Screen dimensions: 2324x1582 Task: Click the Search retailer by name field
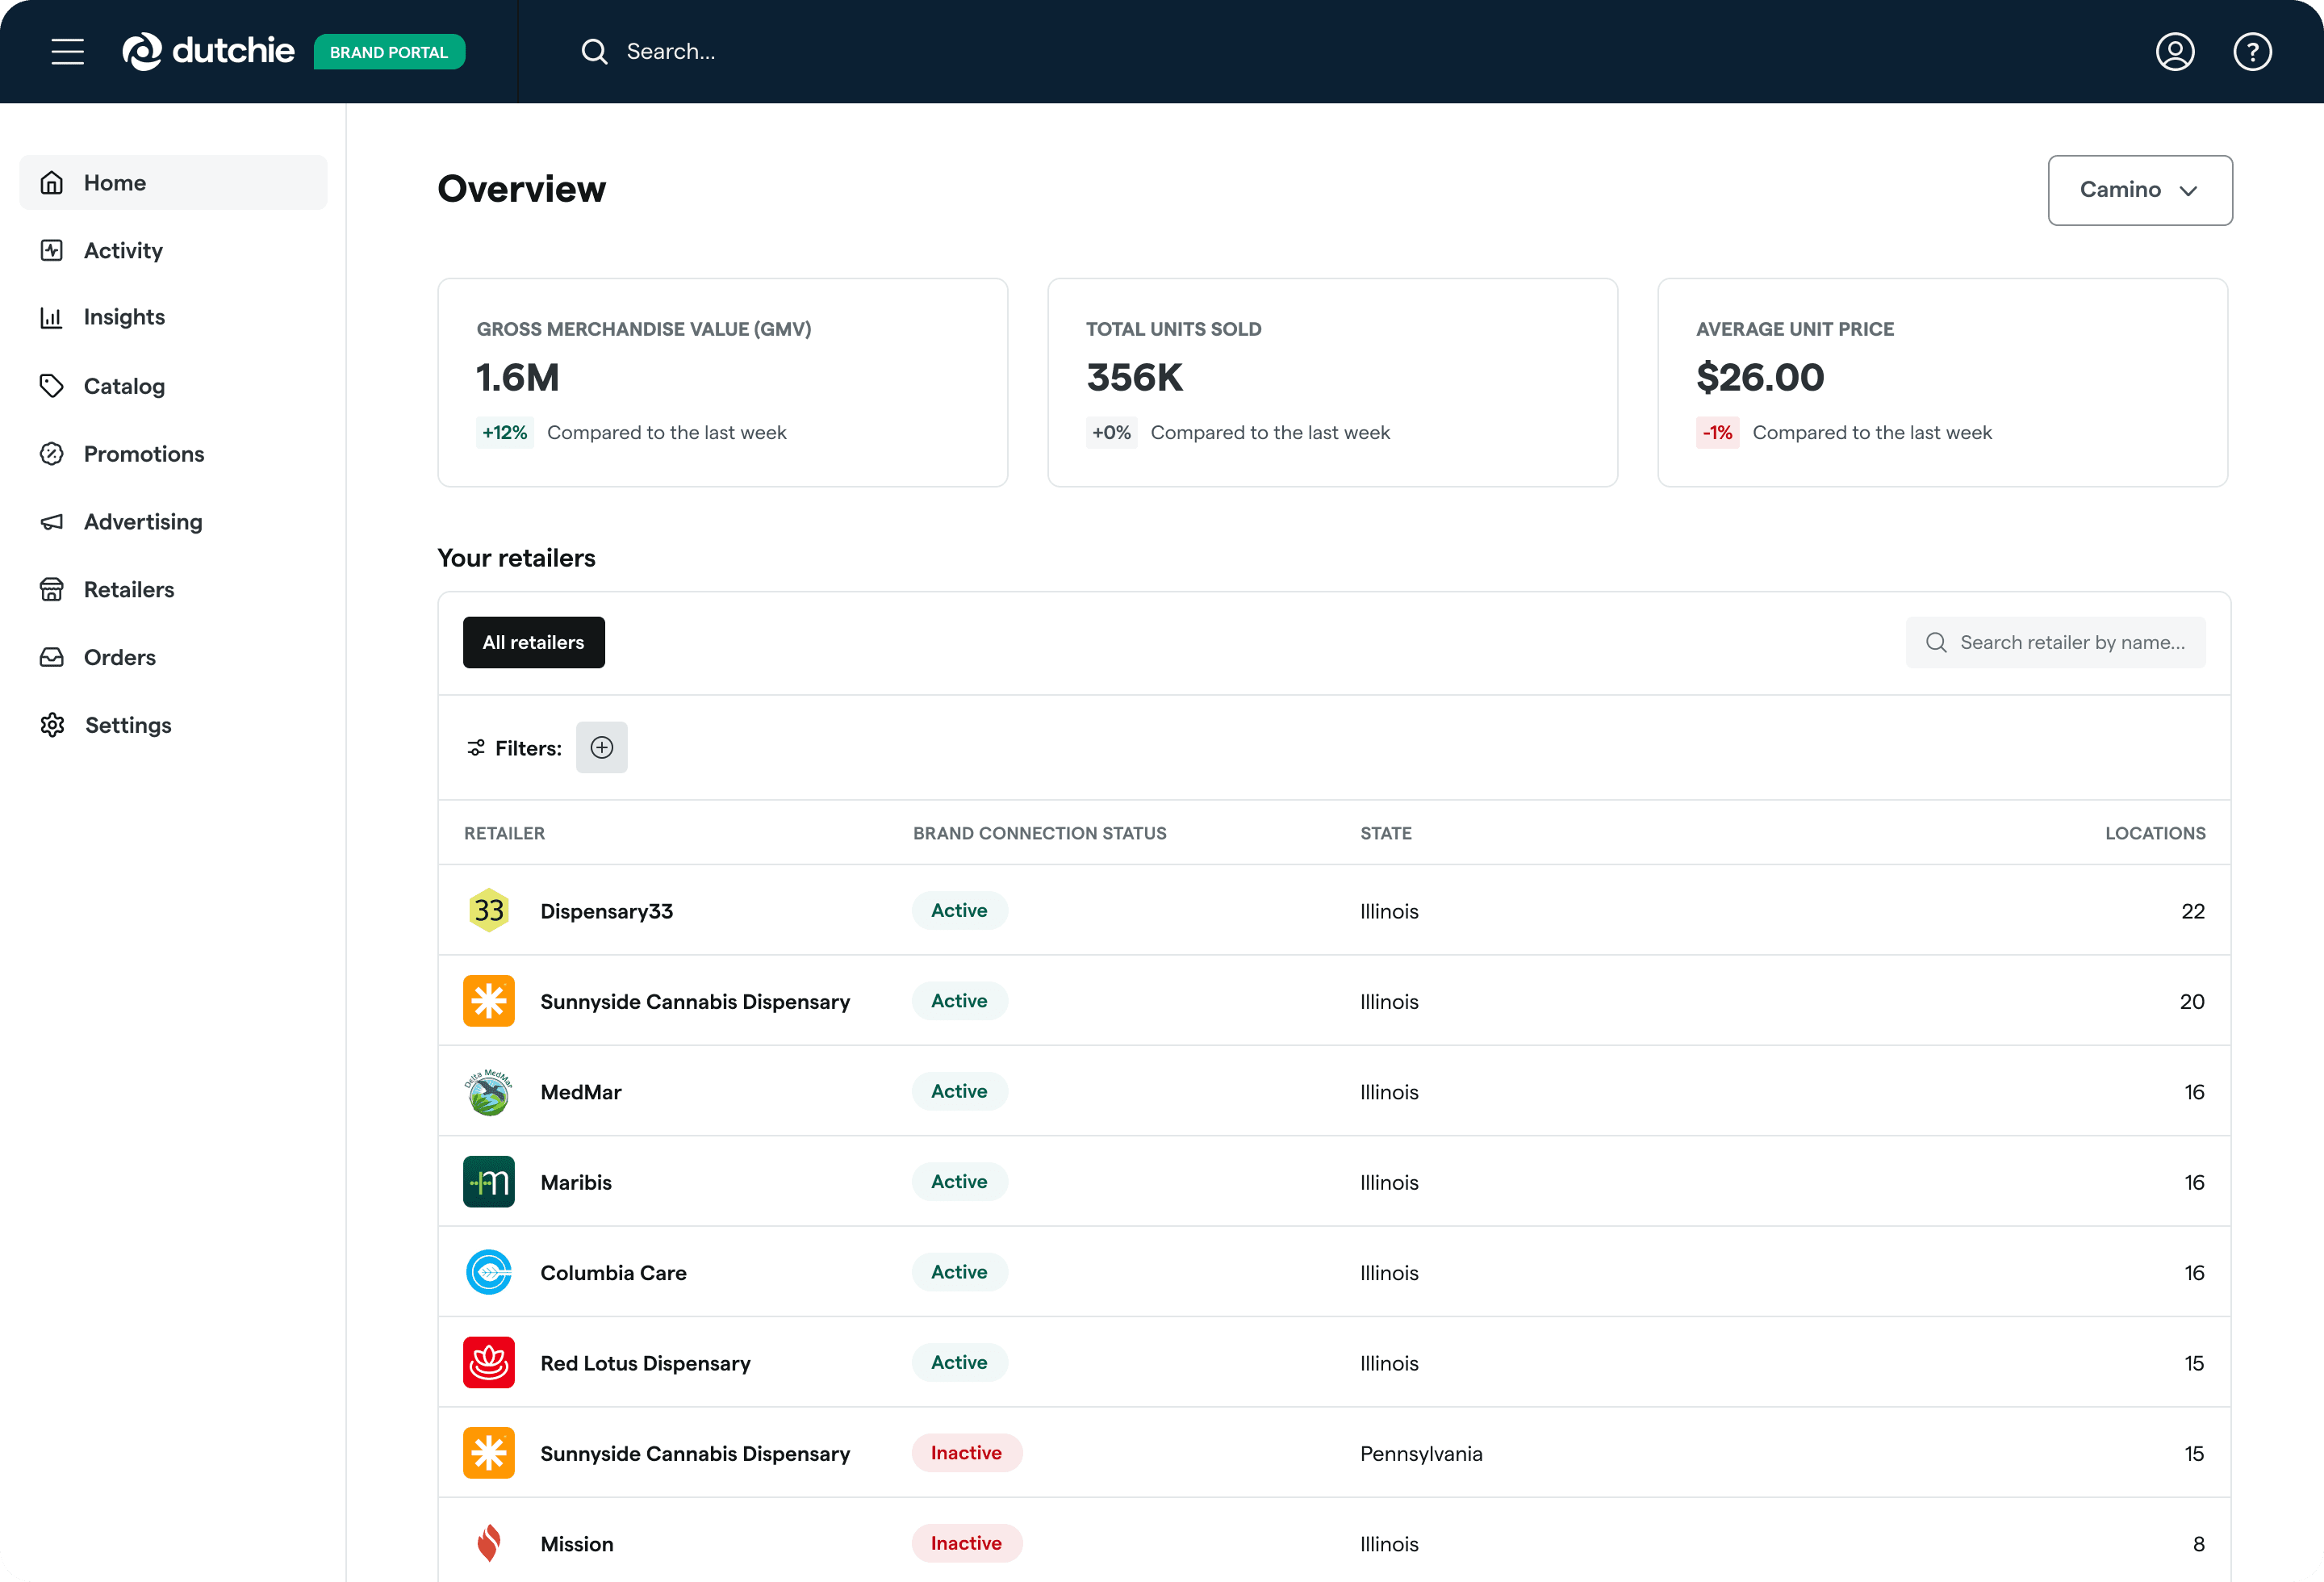pyautogui.click(x=2055, y=642)
